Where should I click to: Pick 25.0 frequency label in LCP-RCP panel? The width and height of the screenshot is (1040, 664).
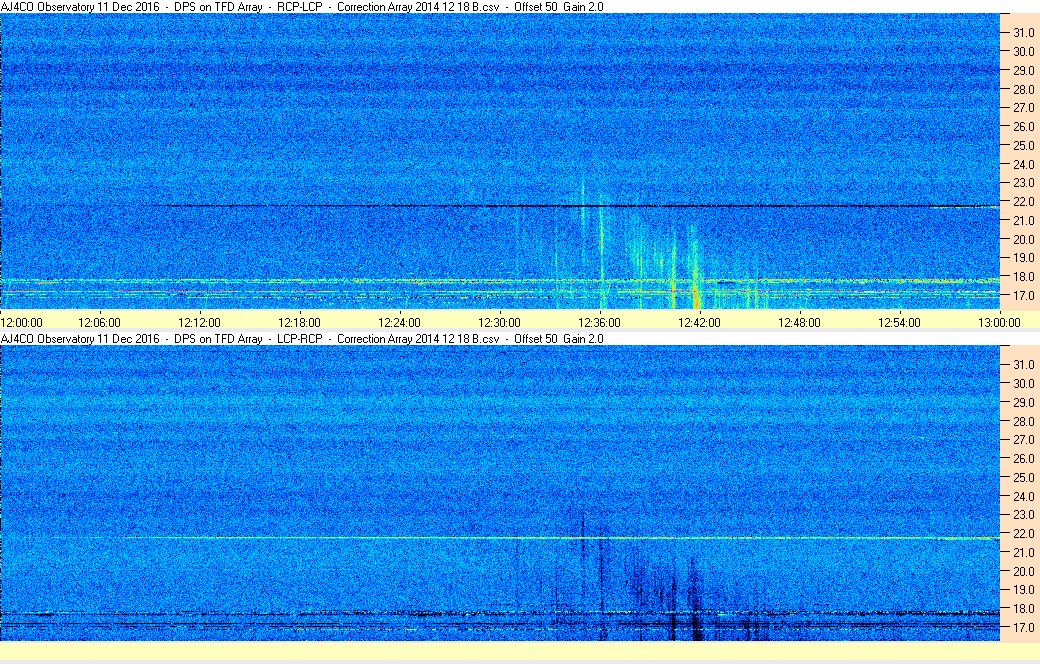click(1023, 477)
